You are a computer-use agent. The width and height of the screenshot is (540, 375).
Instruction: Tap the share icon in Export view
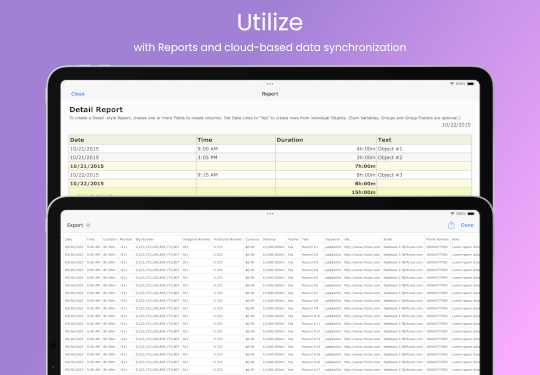tap(451, 225)
